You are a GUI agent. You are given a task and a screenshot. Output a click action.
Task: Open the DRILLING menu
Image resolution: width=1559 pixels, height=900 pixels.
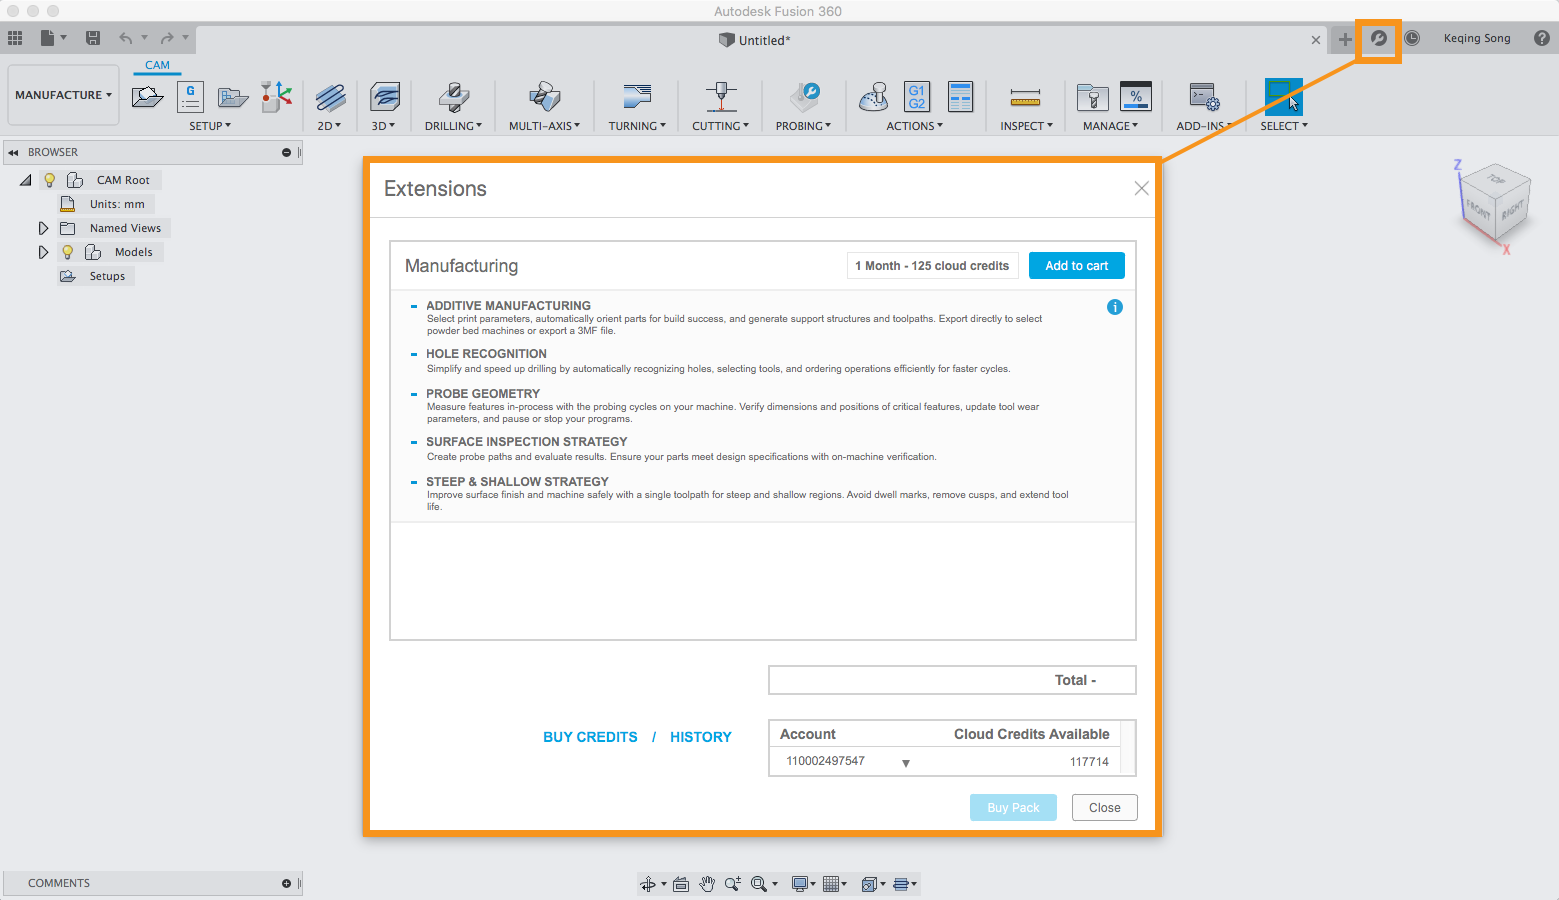[x=453, y=126]
